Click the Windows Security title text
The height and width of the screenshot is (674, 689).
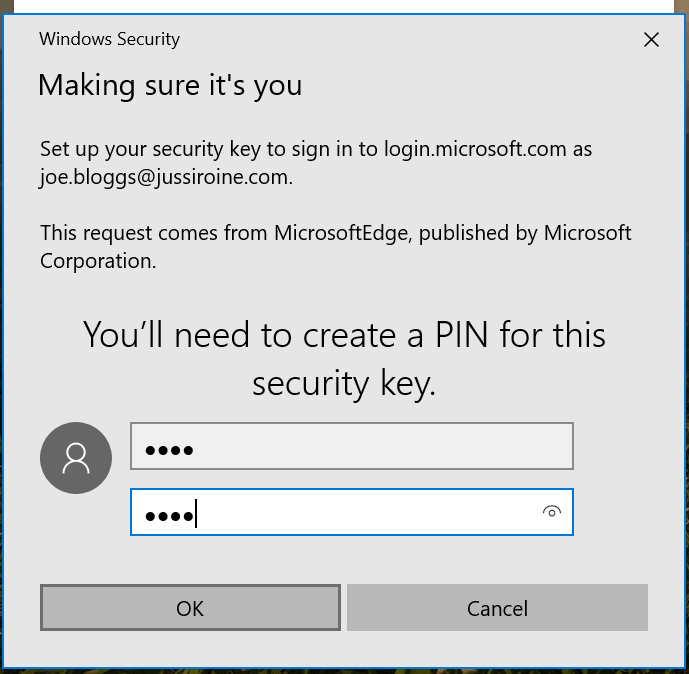click(x=109, y=39)
